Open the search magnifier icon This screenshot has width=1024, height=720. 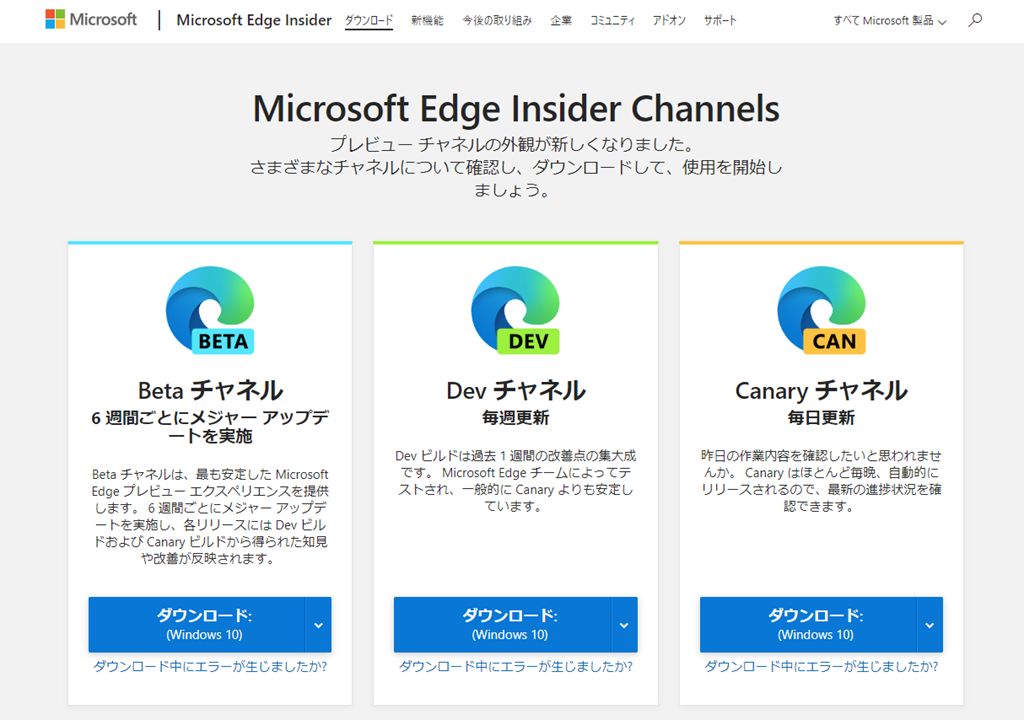975,20
